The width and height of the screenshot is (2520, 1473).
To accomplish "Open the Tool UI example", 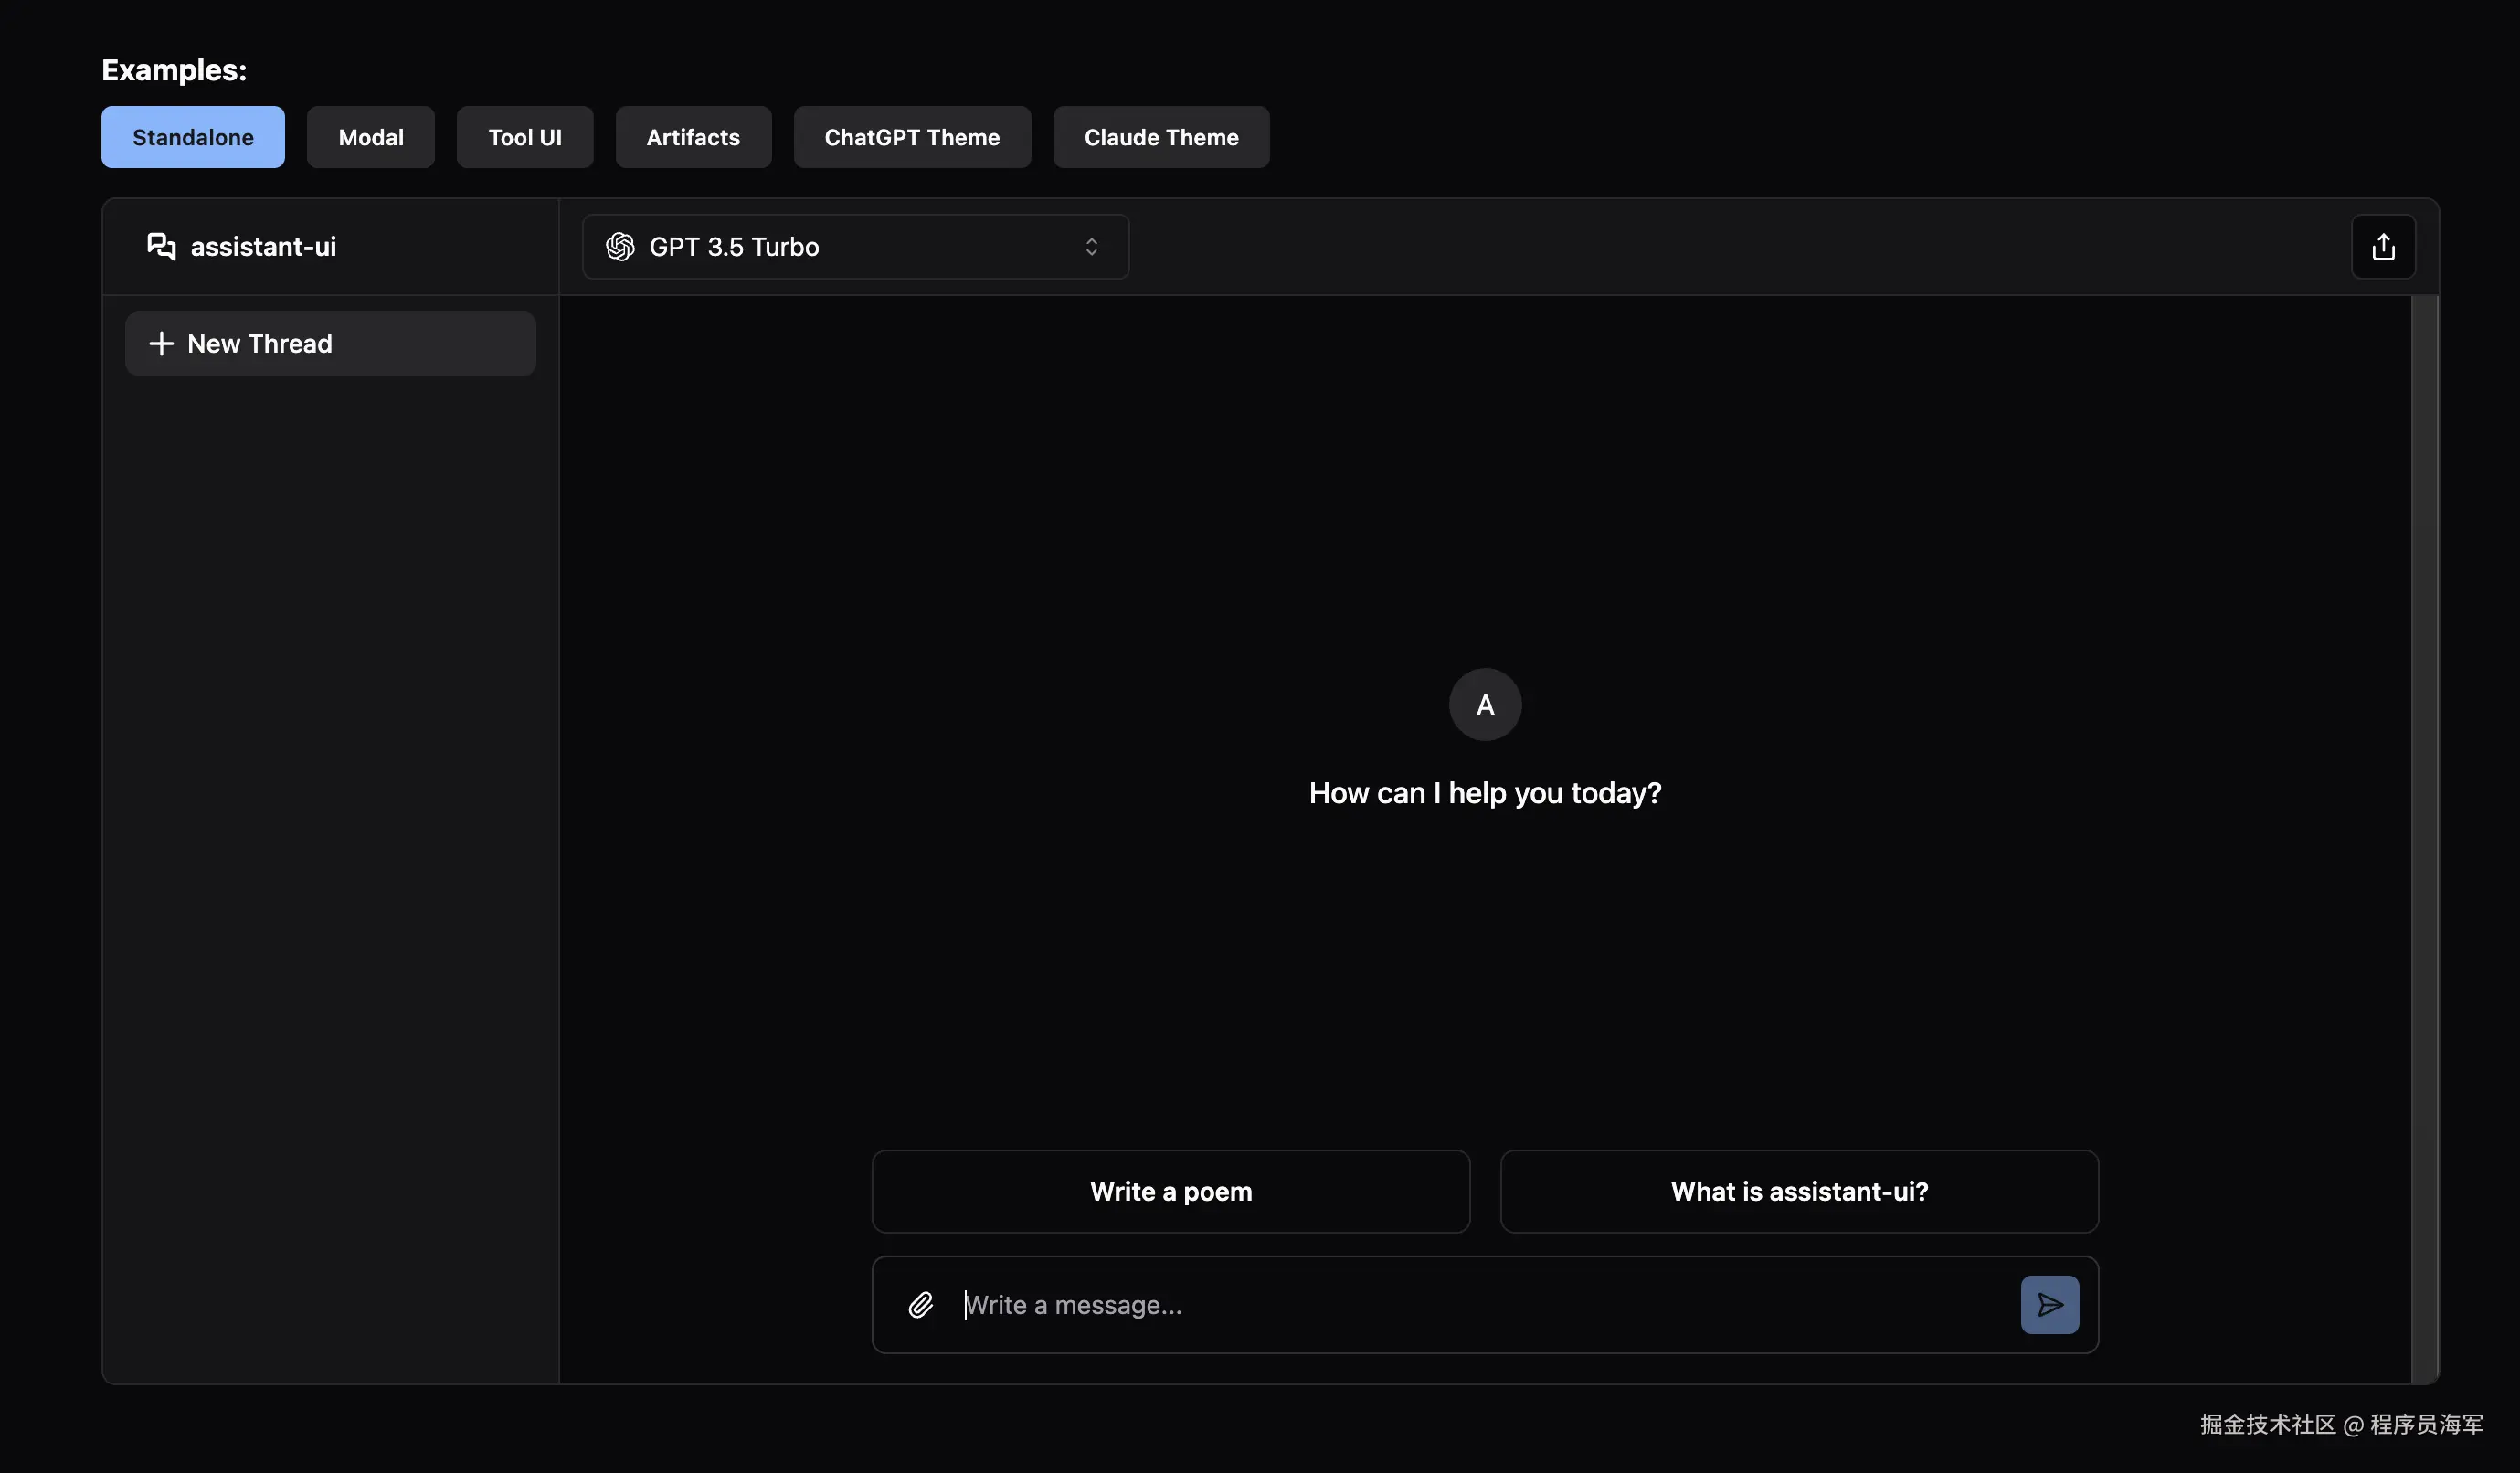I will click(x=524, y=138).
